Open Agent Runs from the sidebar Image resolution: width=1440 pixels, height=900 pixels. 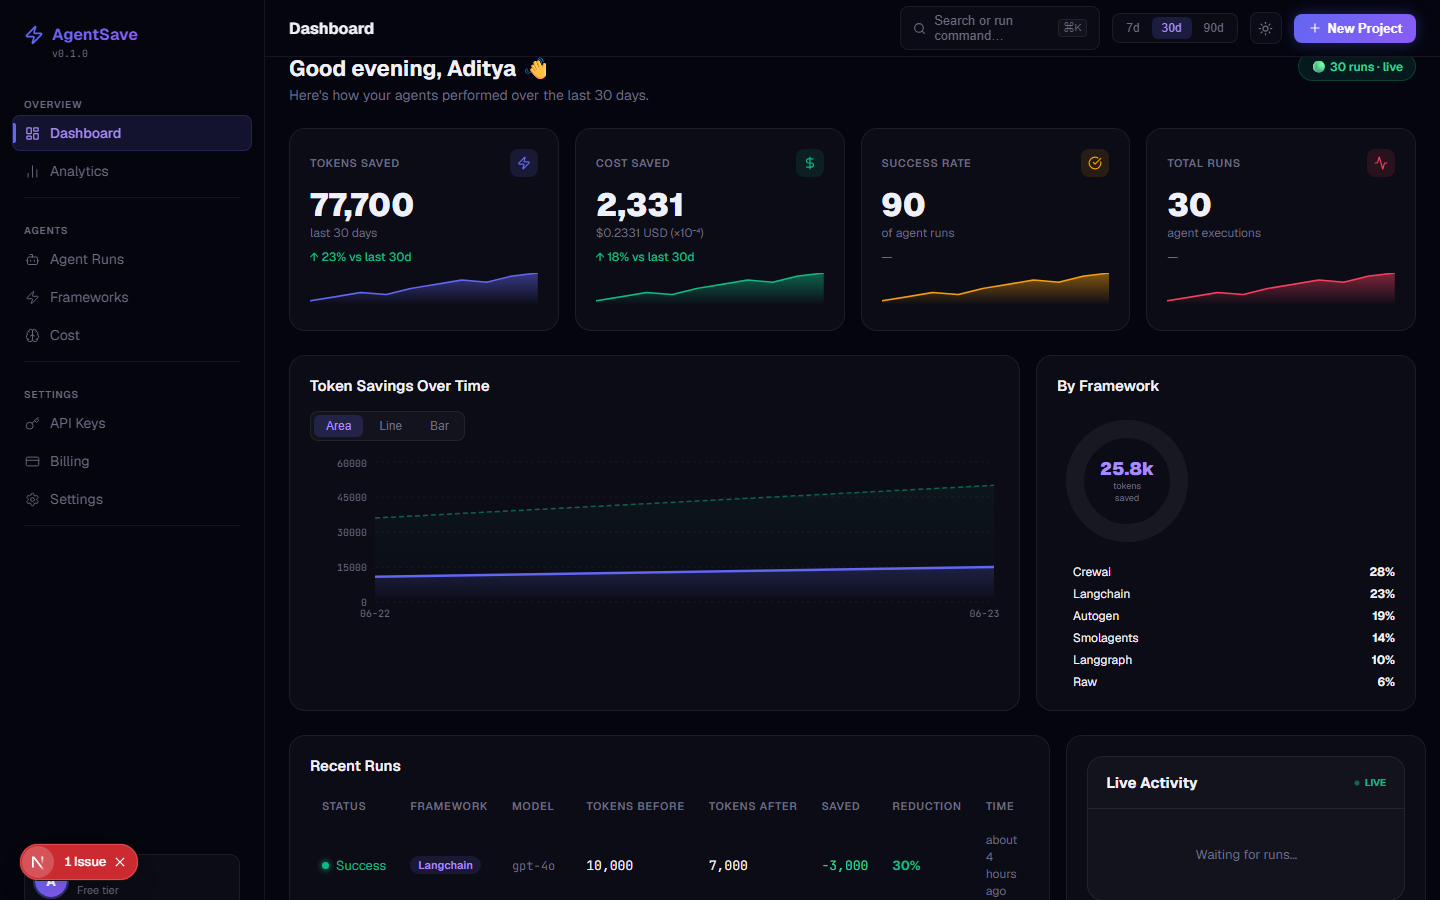pyautogui.click(x=132, y=259)
